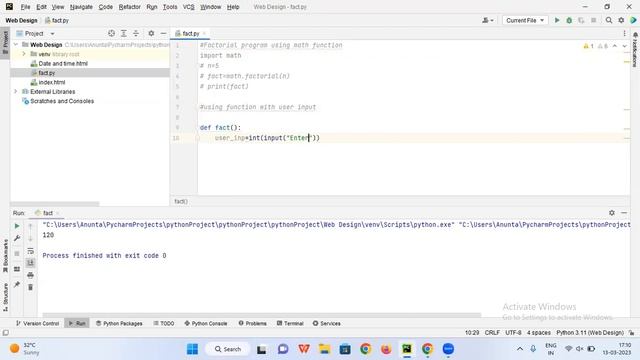This screenshot has width=640, height=360.
Task: Click the Python 3.11 interpreter status widget
Action: 590,333
